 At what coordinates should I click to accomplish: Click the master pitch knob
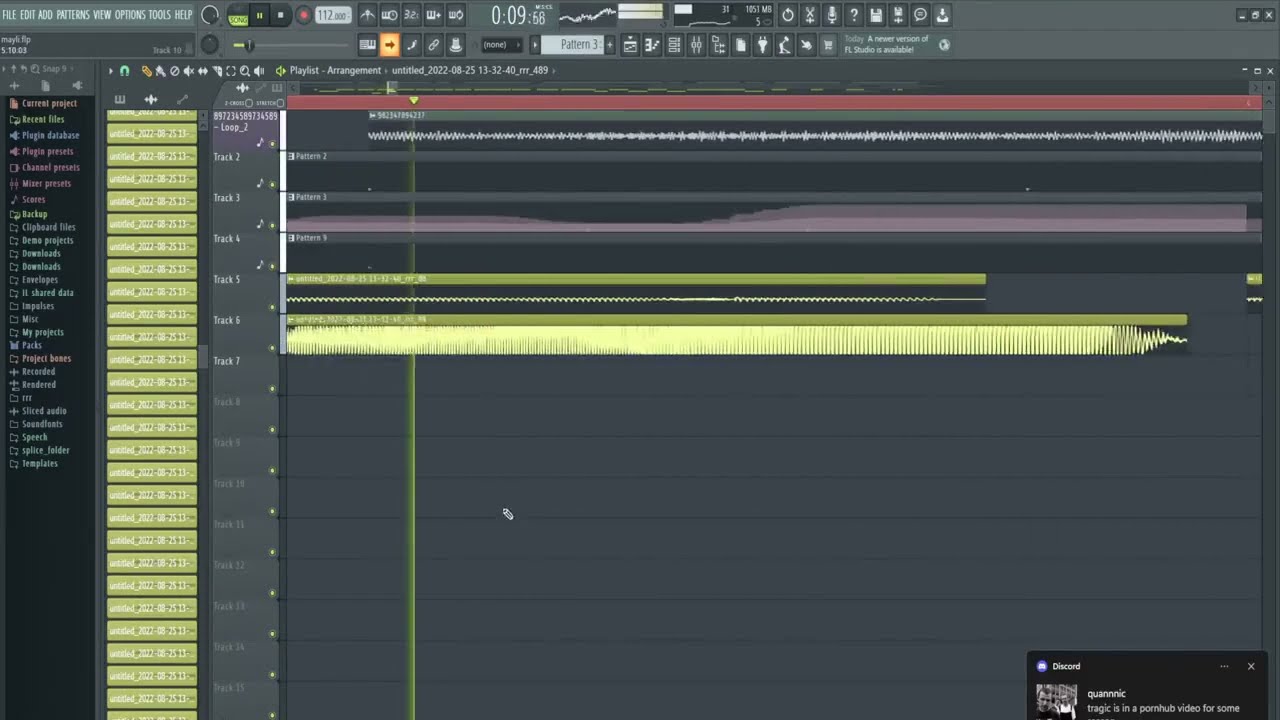[209, 45]
